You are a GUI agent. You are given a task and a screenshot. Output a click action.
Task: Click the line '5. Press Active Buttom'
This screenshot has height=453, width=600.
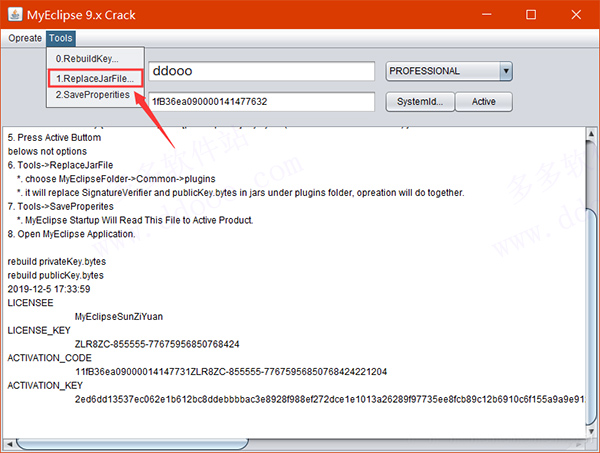54,138
